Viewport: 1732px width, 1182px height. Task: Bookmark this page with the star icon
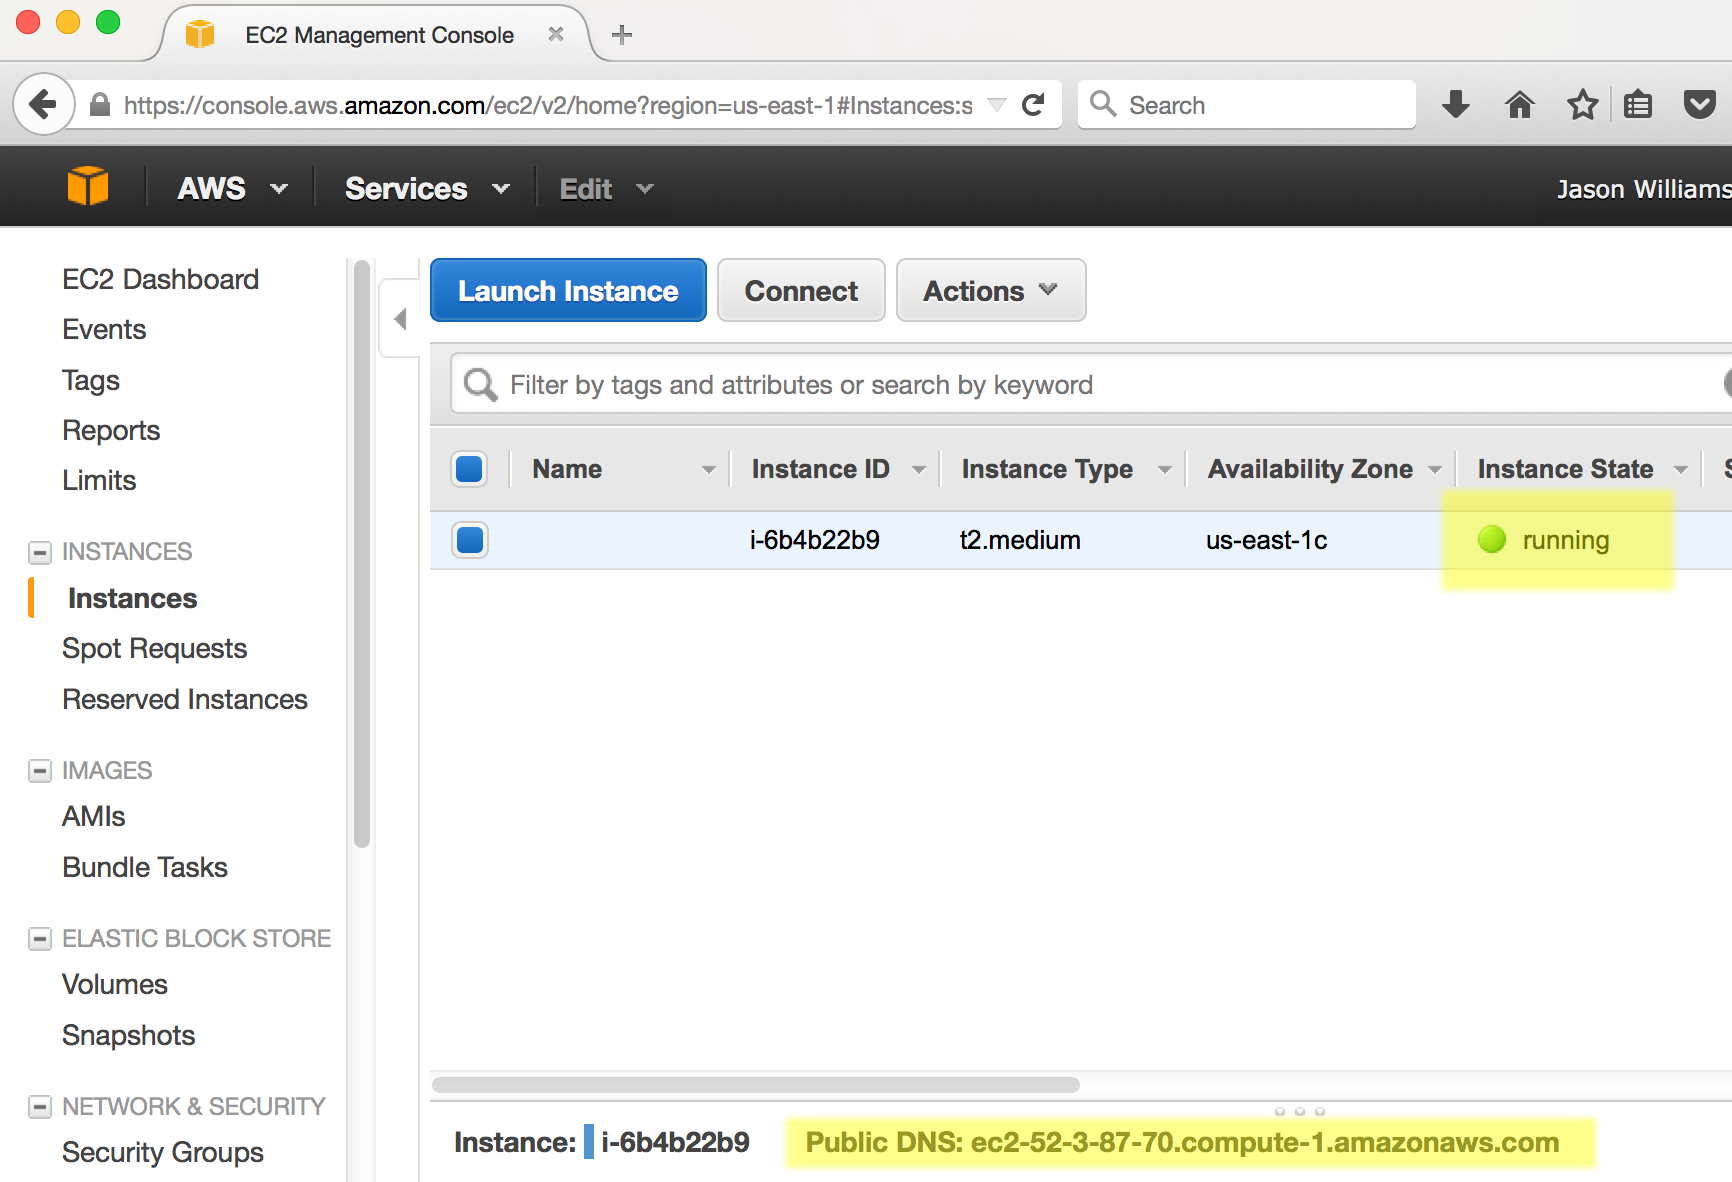coord(1582,104)
